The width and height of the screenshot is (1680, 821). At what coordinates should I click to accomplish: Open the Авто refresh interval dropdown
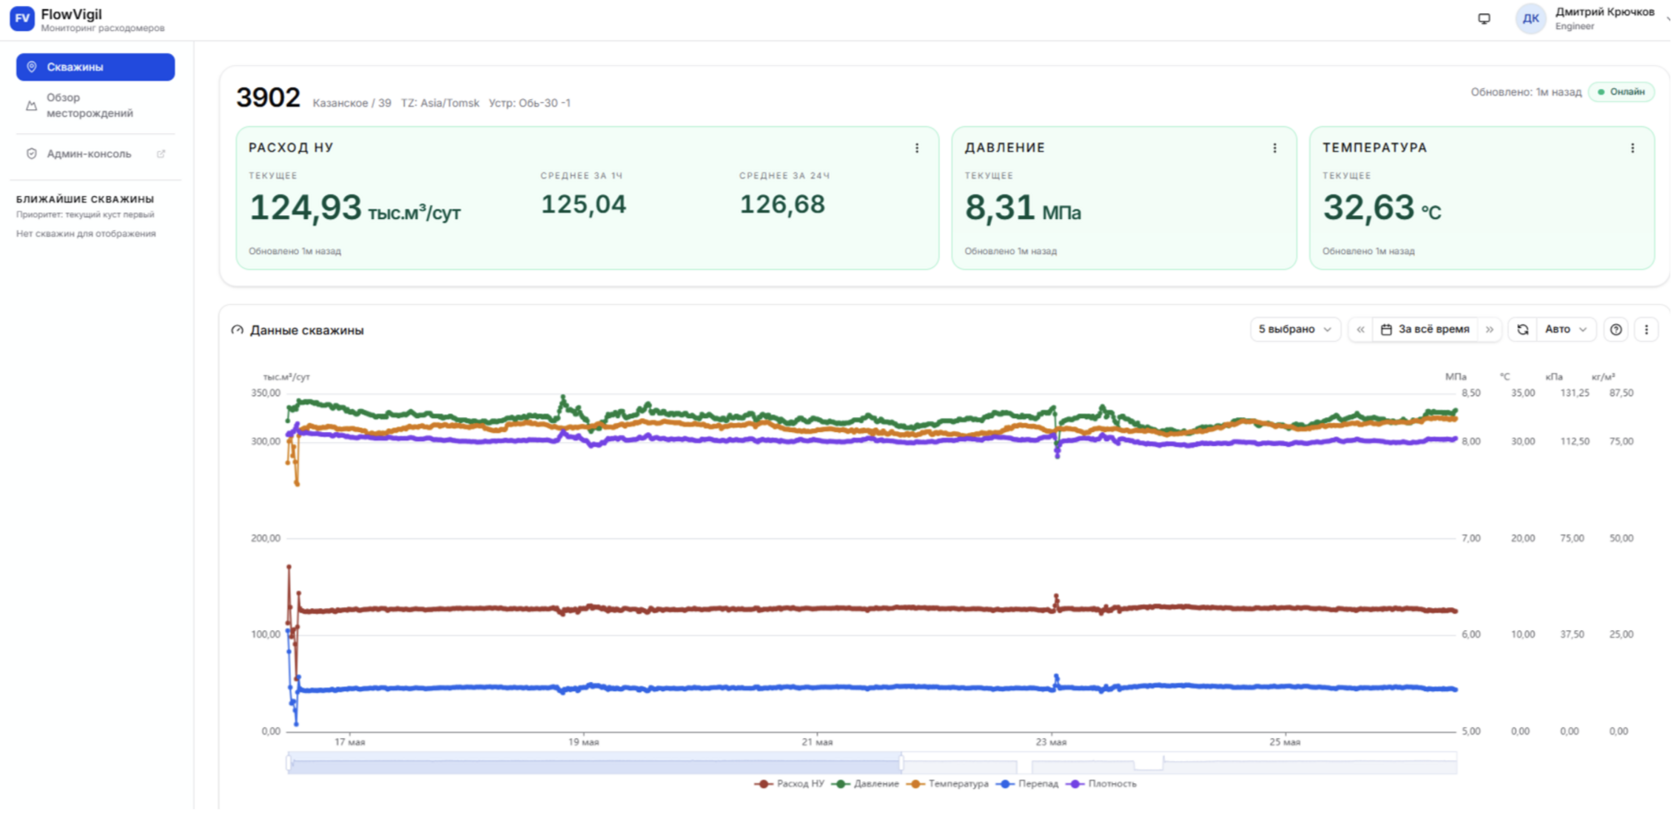[x=1566, y=329]
